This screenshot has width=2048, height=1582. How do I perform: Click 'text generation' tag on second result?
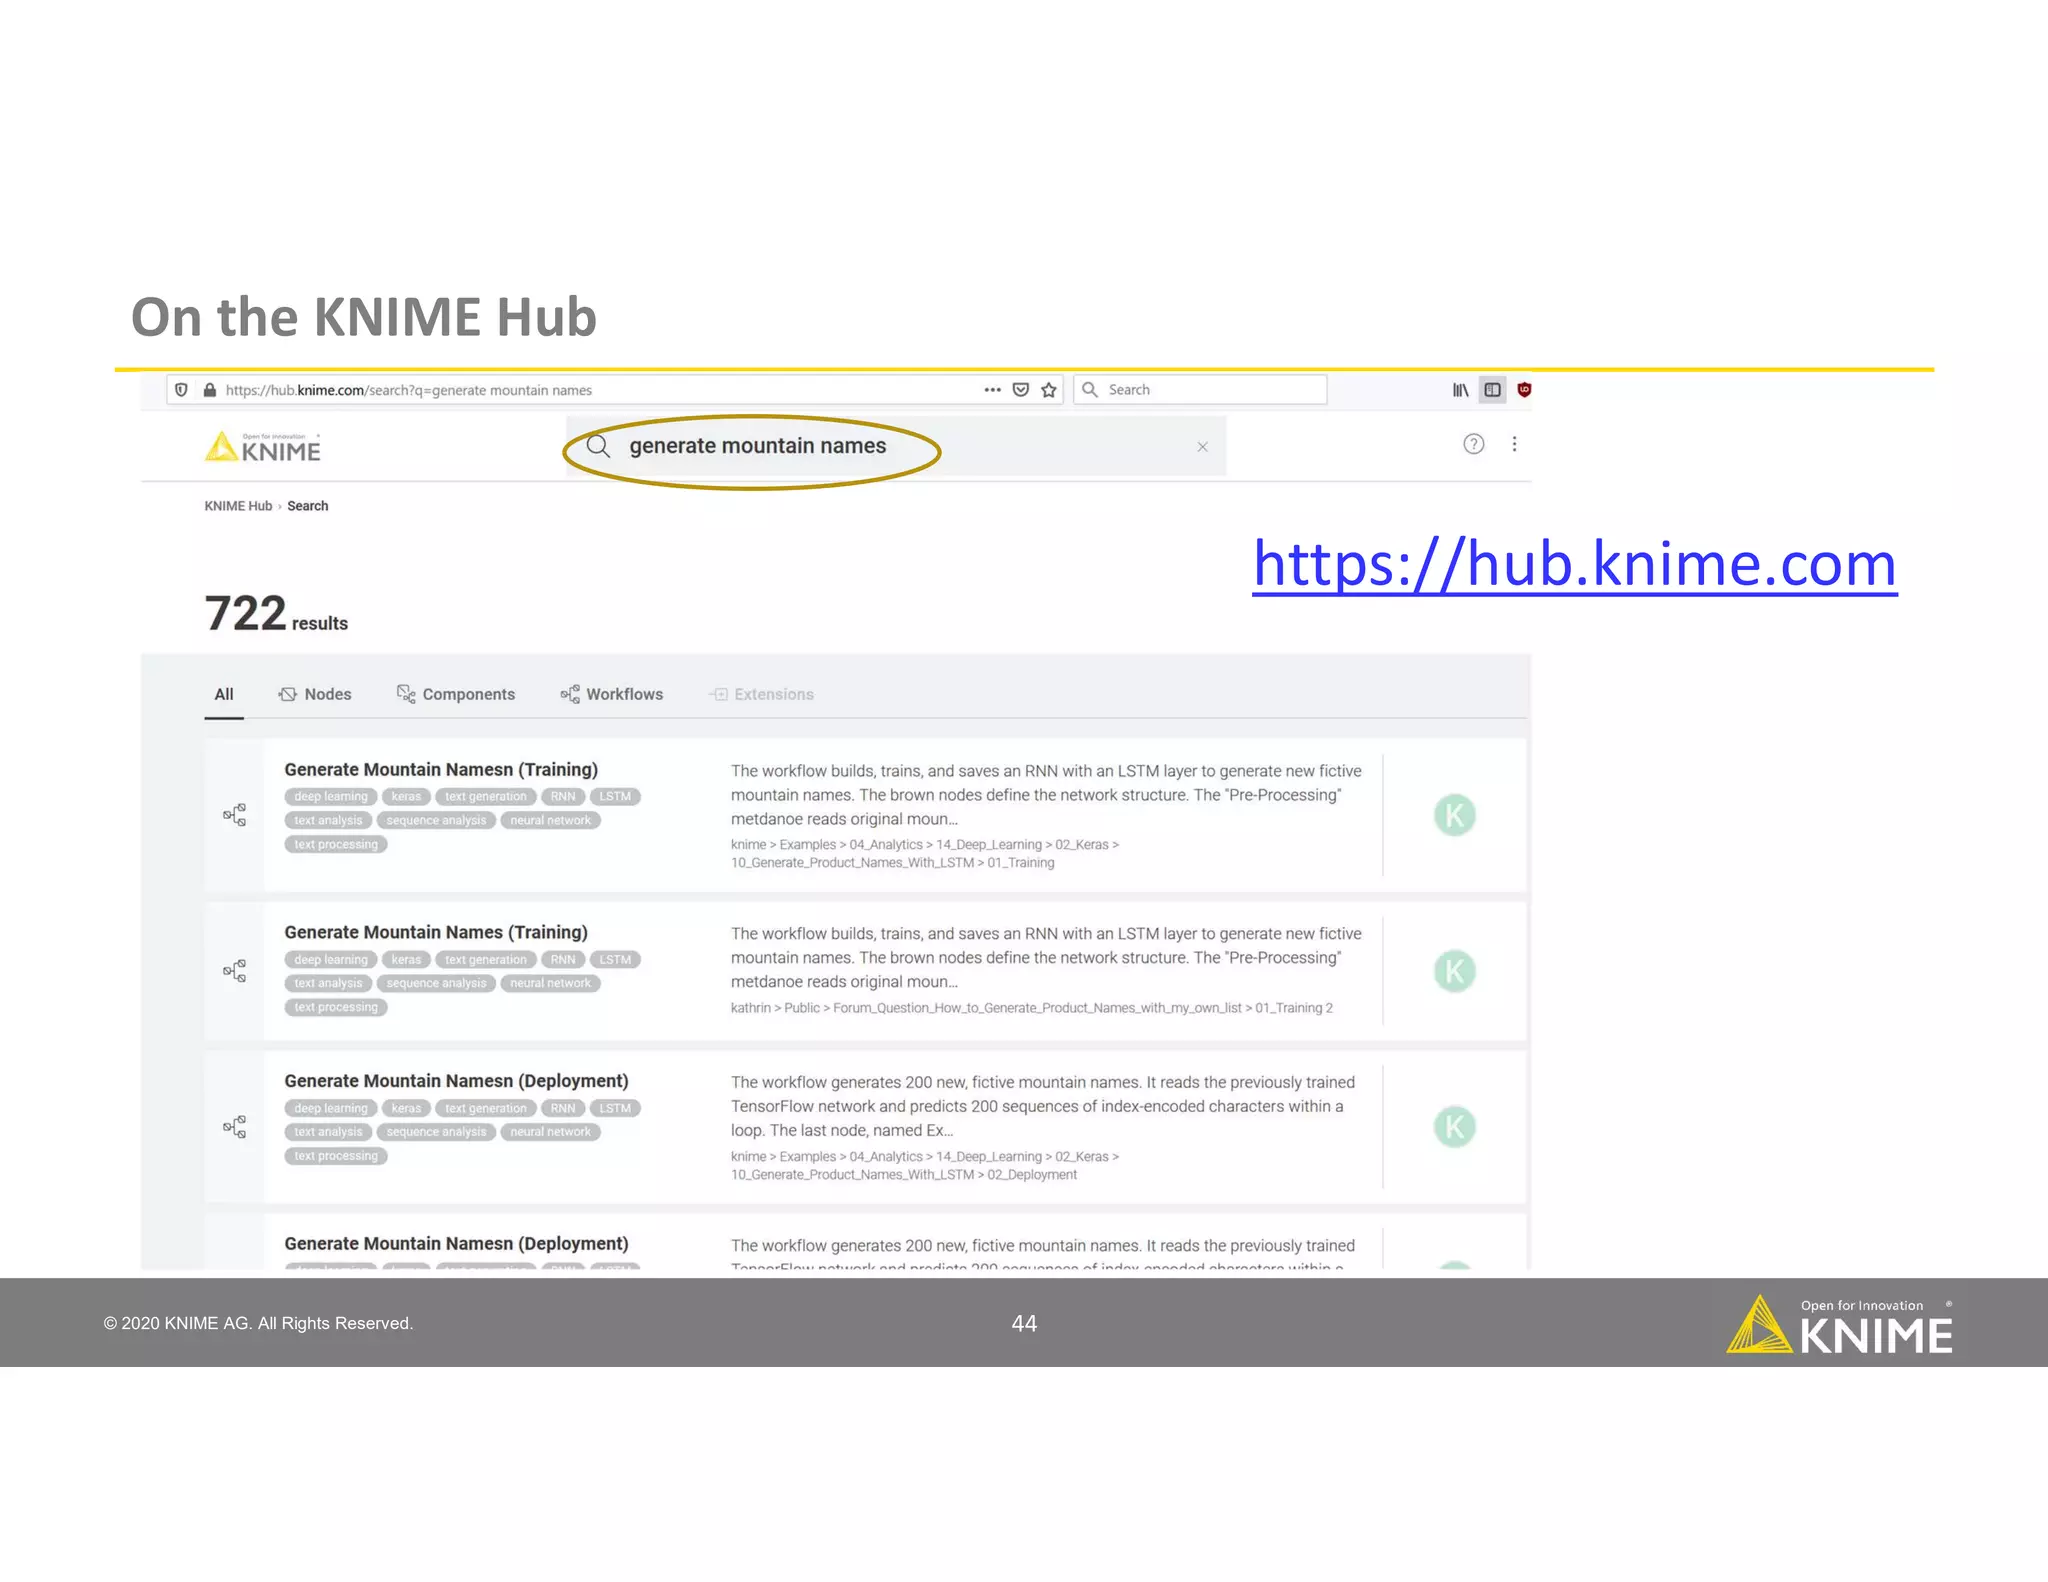pos(485,960)
